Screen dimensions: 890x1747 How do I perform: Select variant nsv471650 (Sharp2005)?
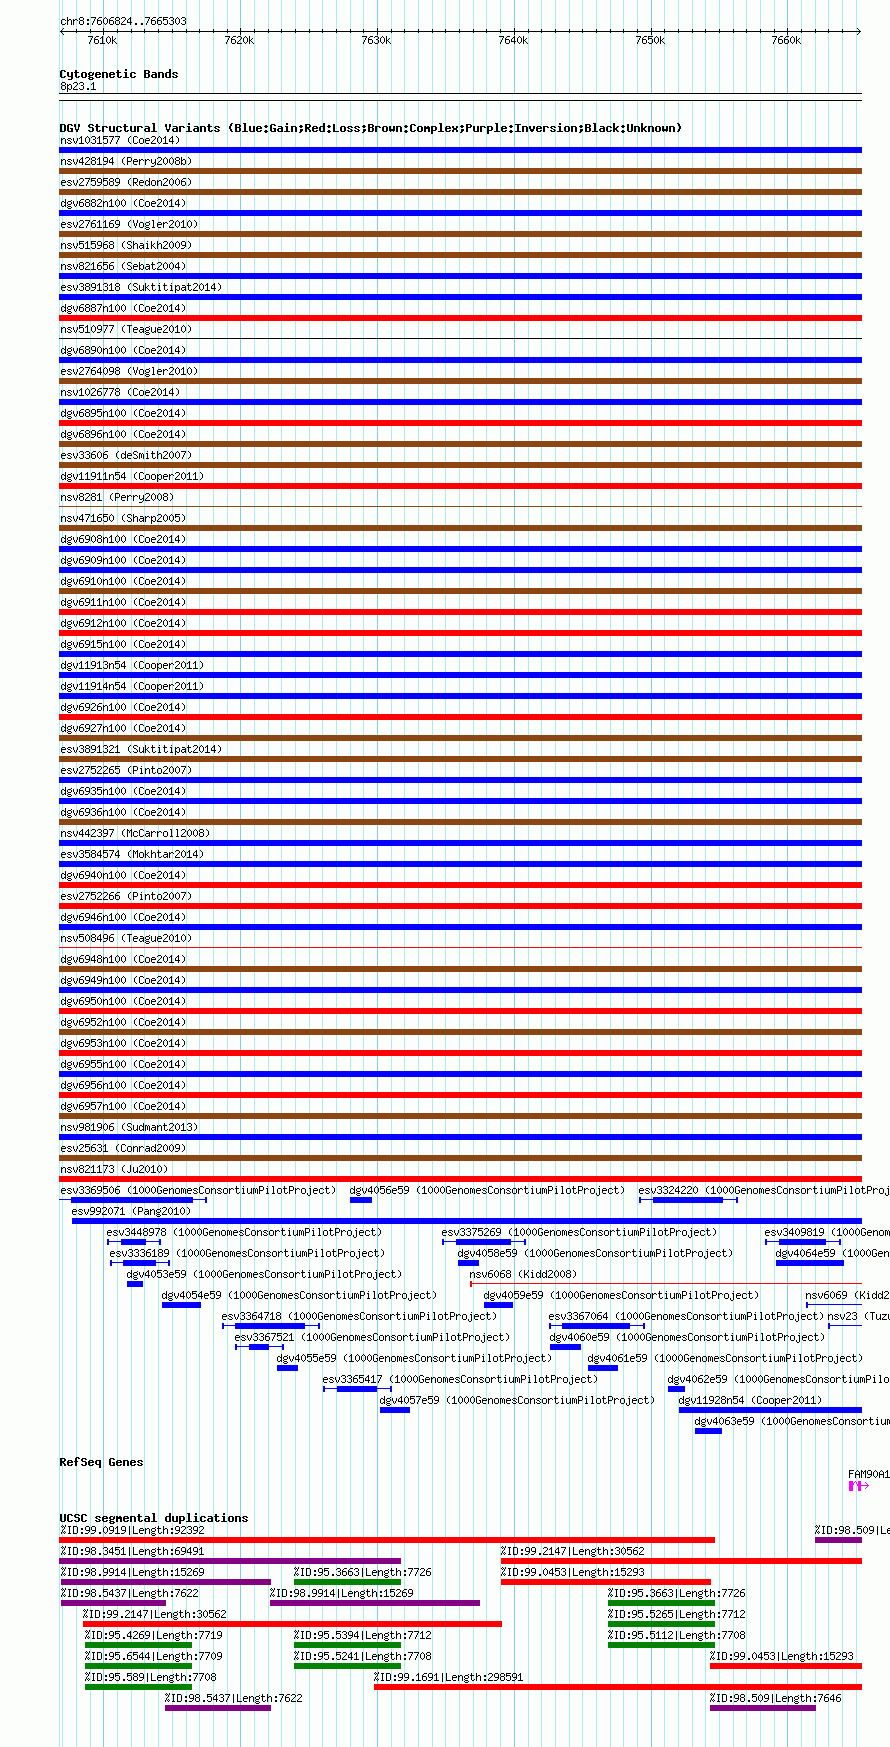pyautogui.click(x=123, y=518)
